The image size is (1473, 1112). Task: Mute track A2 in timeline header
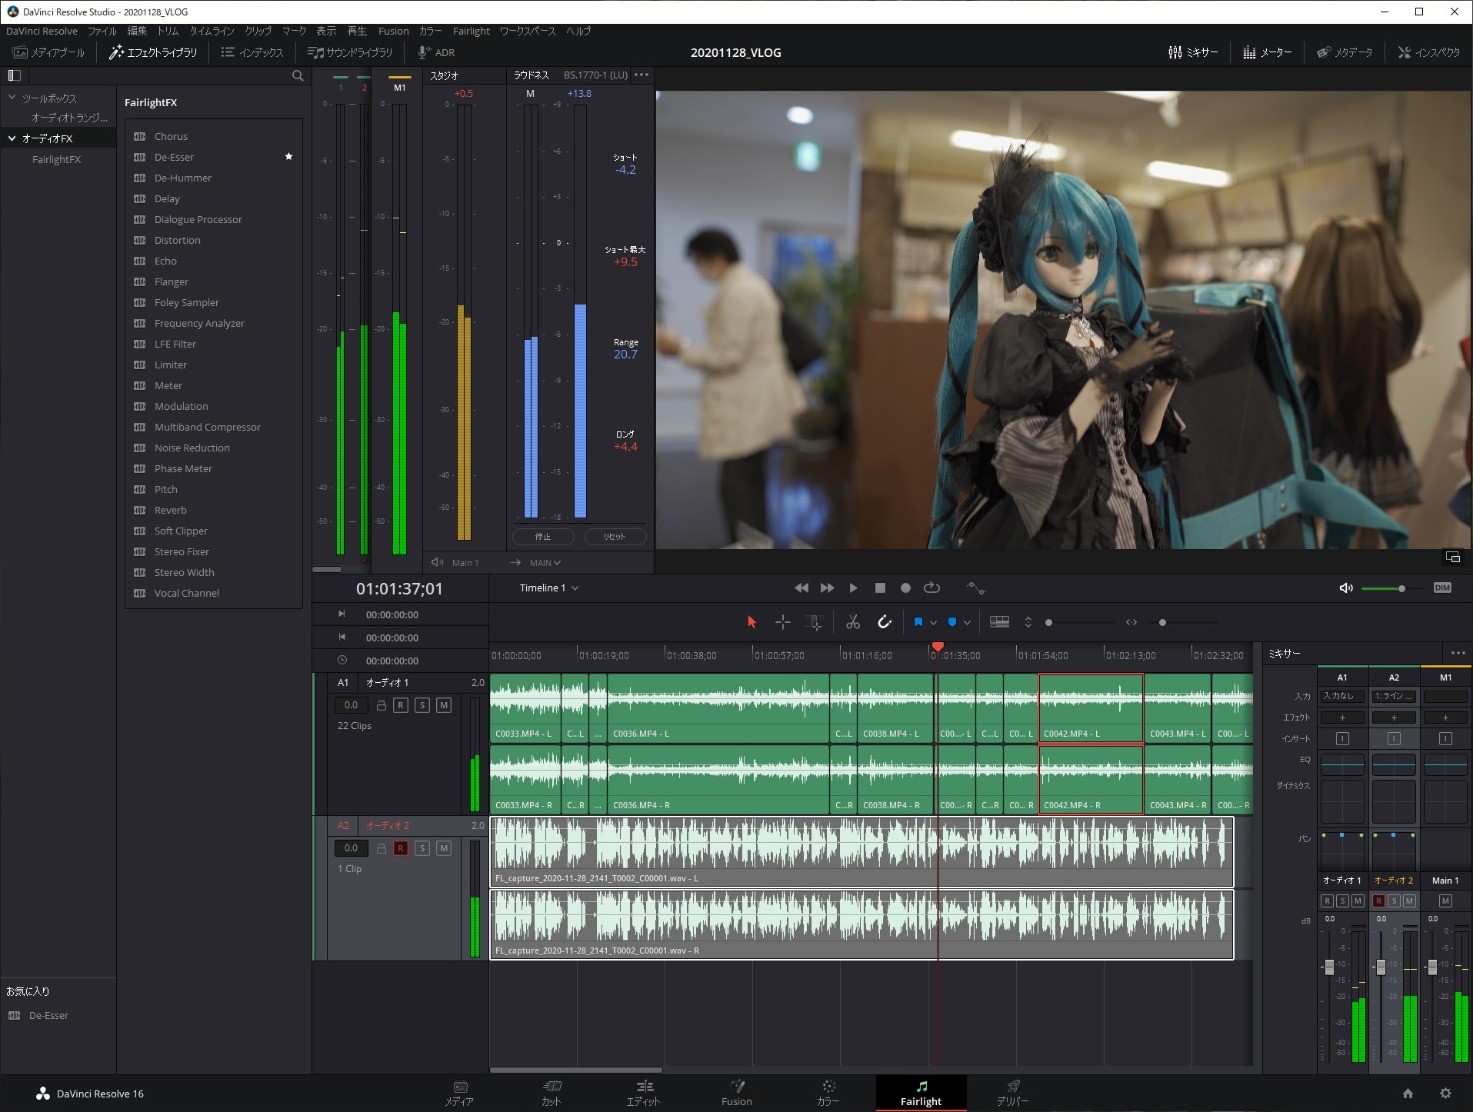click(x=444, y=848)
